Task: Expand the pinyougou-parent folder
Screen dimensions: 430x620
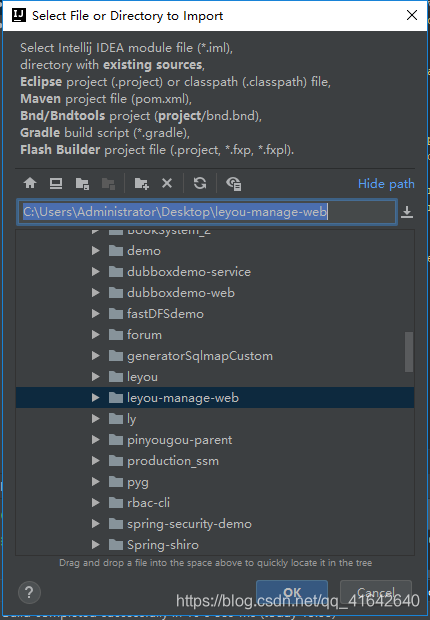Action: 95,439
